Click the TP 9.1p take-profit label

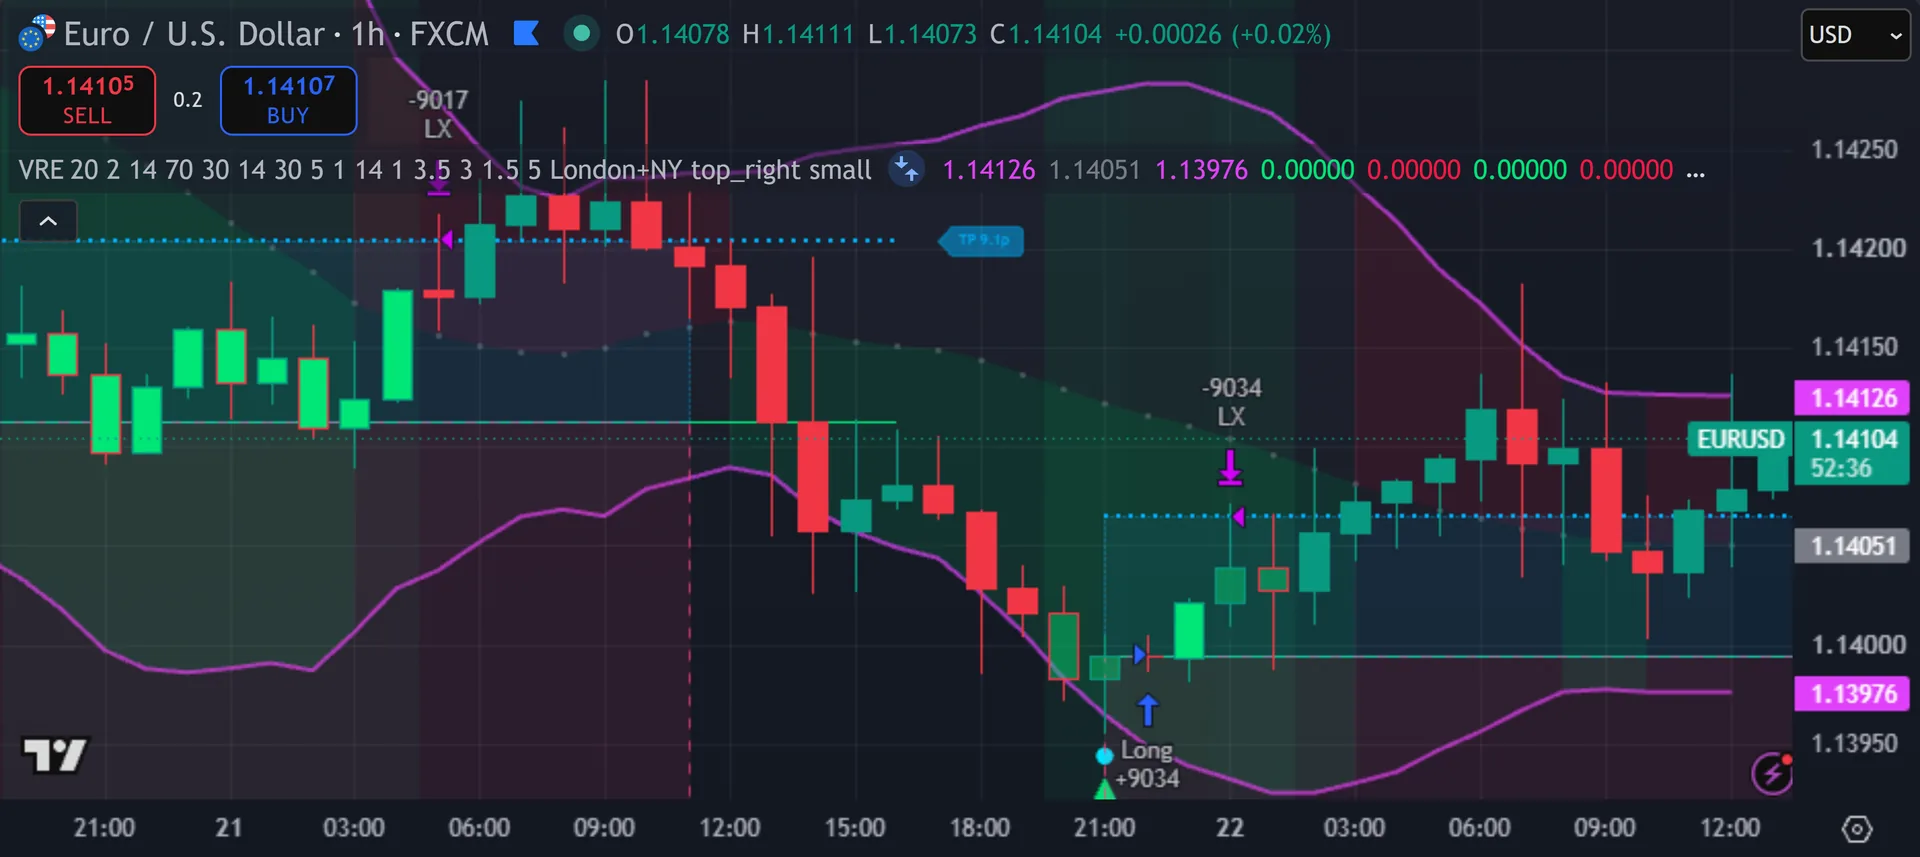(983, 240)
